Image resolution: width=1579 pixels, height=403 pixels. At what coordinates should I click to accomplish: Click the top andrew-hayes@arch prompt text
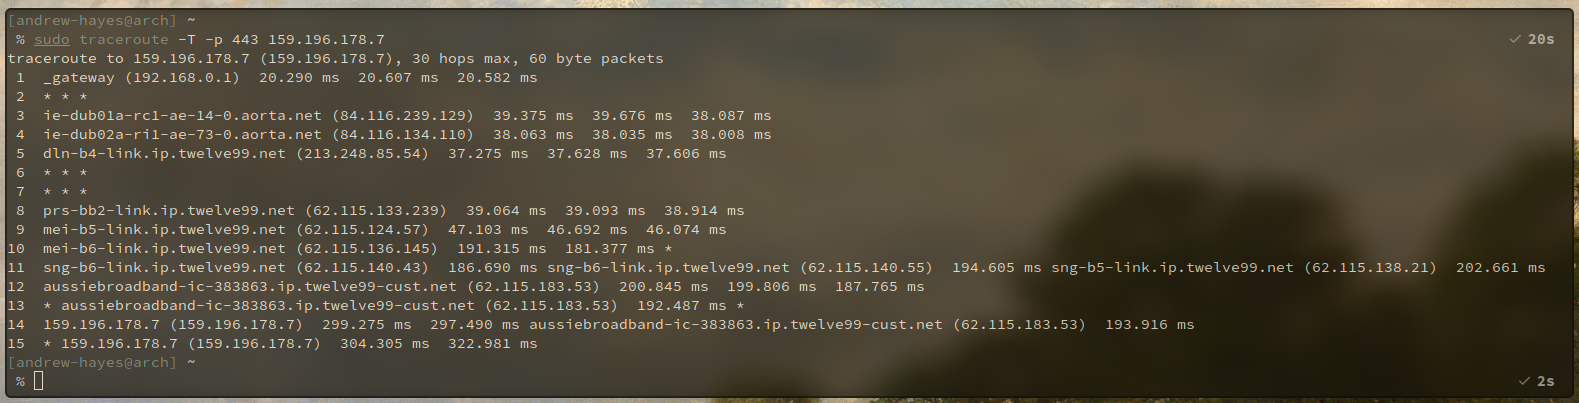click(x=92, y=20)
